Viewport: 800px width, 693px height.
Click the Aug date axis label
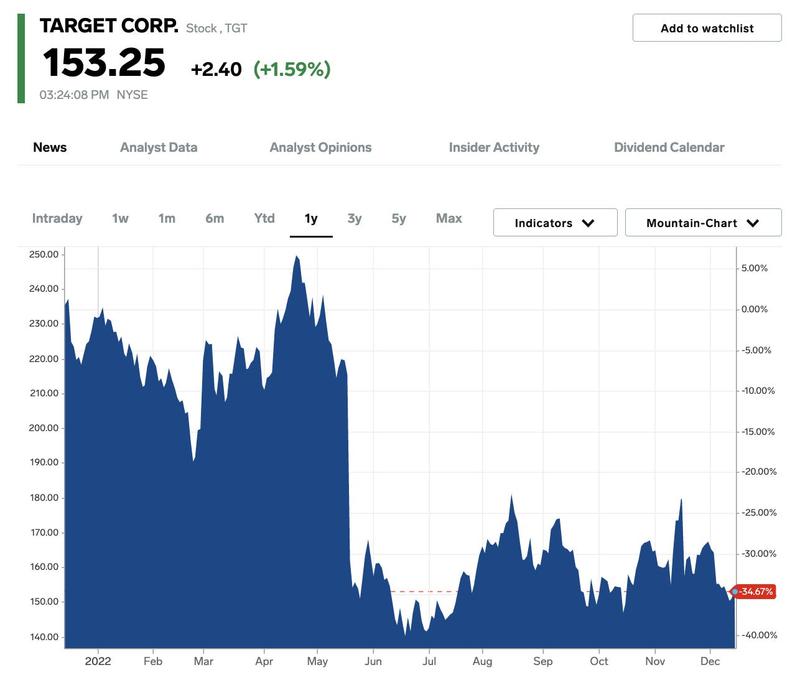tap(482, 661)
